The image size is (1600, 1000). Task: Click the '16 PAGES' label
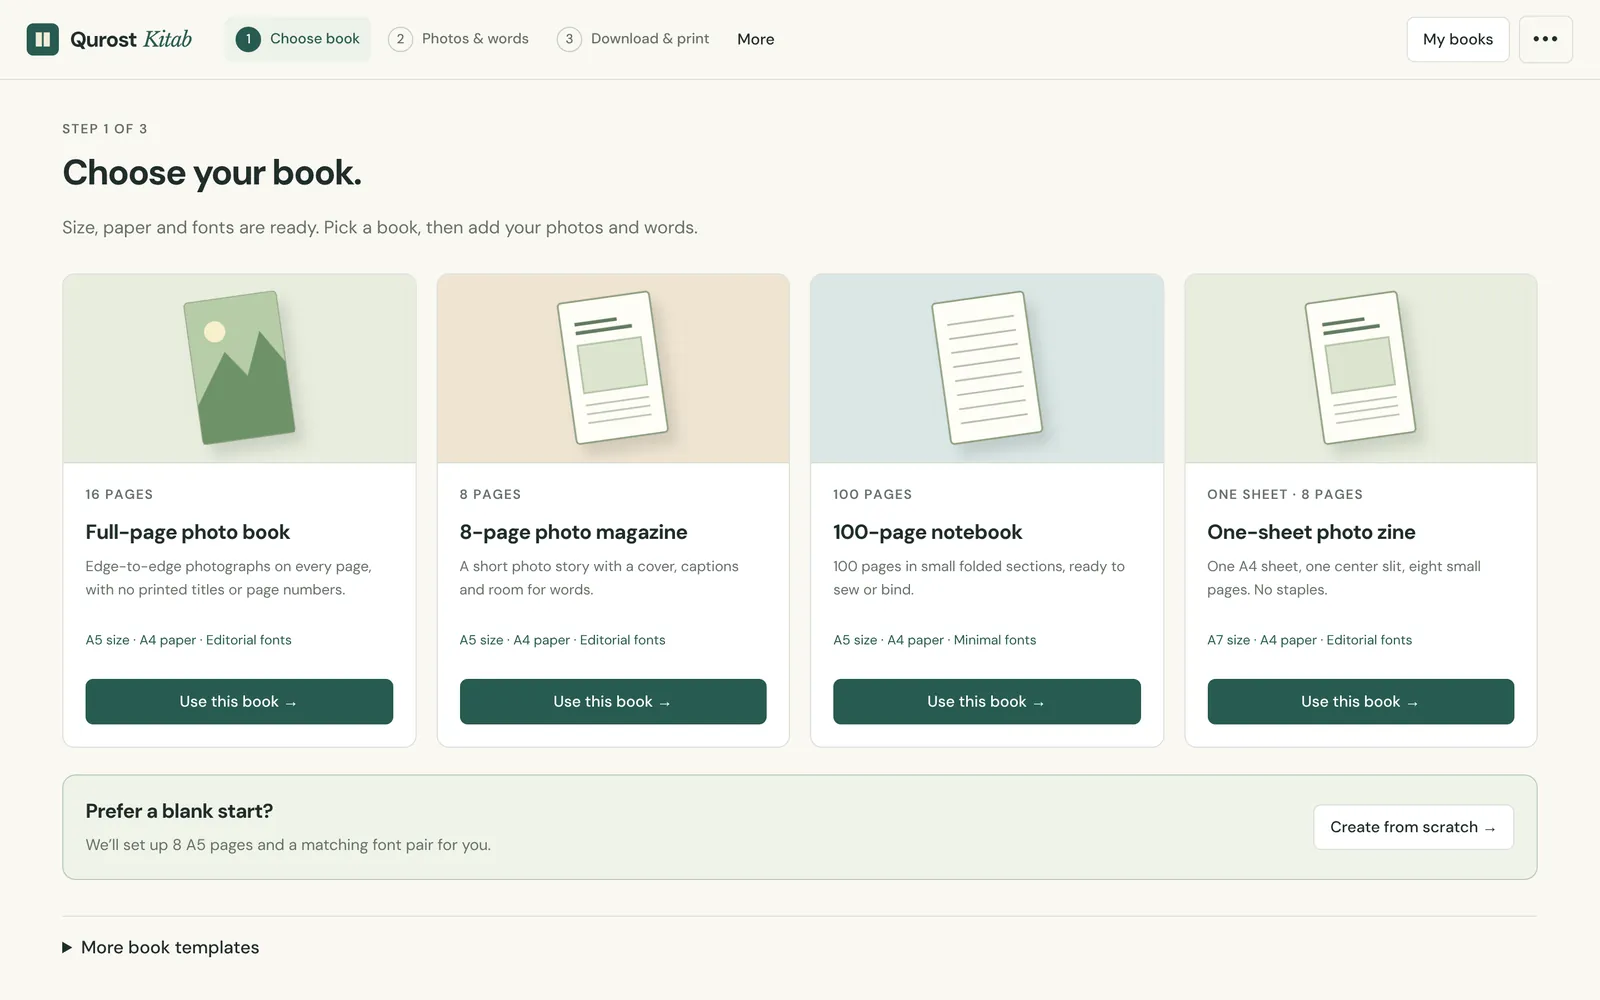(x=119, y=494)
